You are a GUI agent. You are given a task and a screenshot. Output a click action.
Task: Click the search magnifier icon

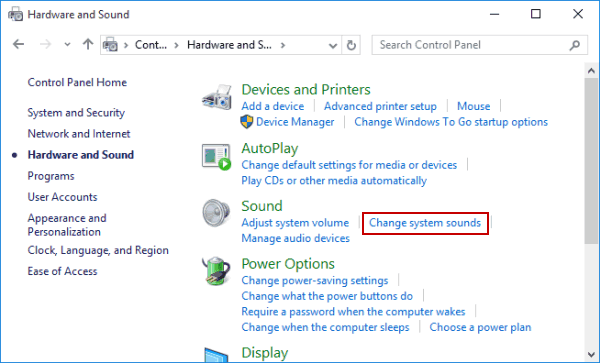574,46
